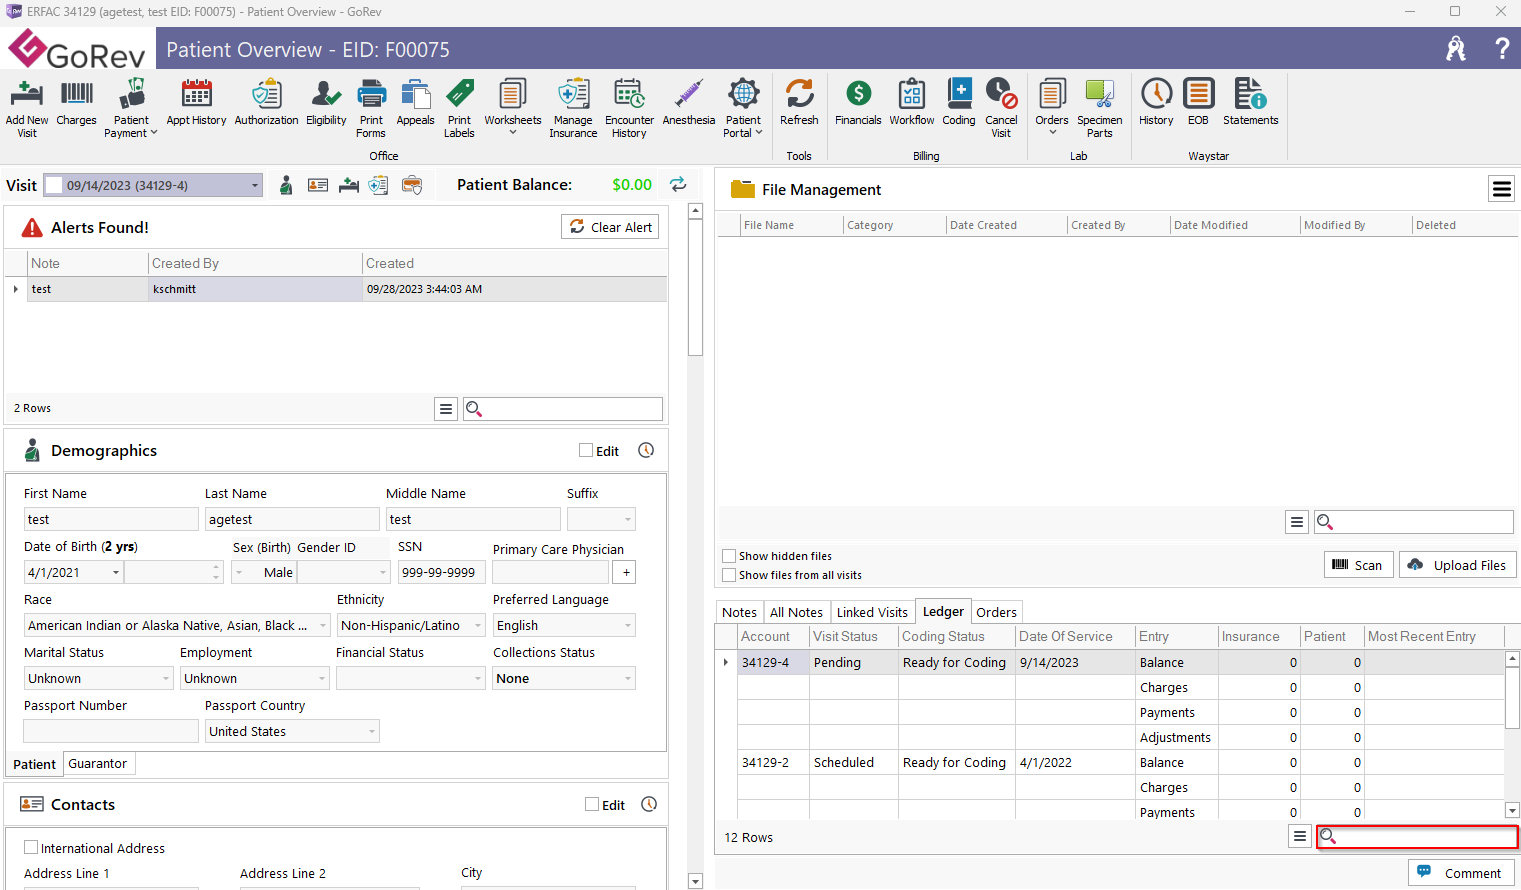This screenshot has width=1521, height=890.
Task: Open Encounter History
Action: point(629,108)
